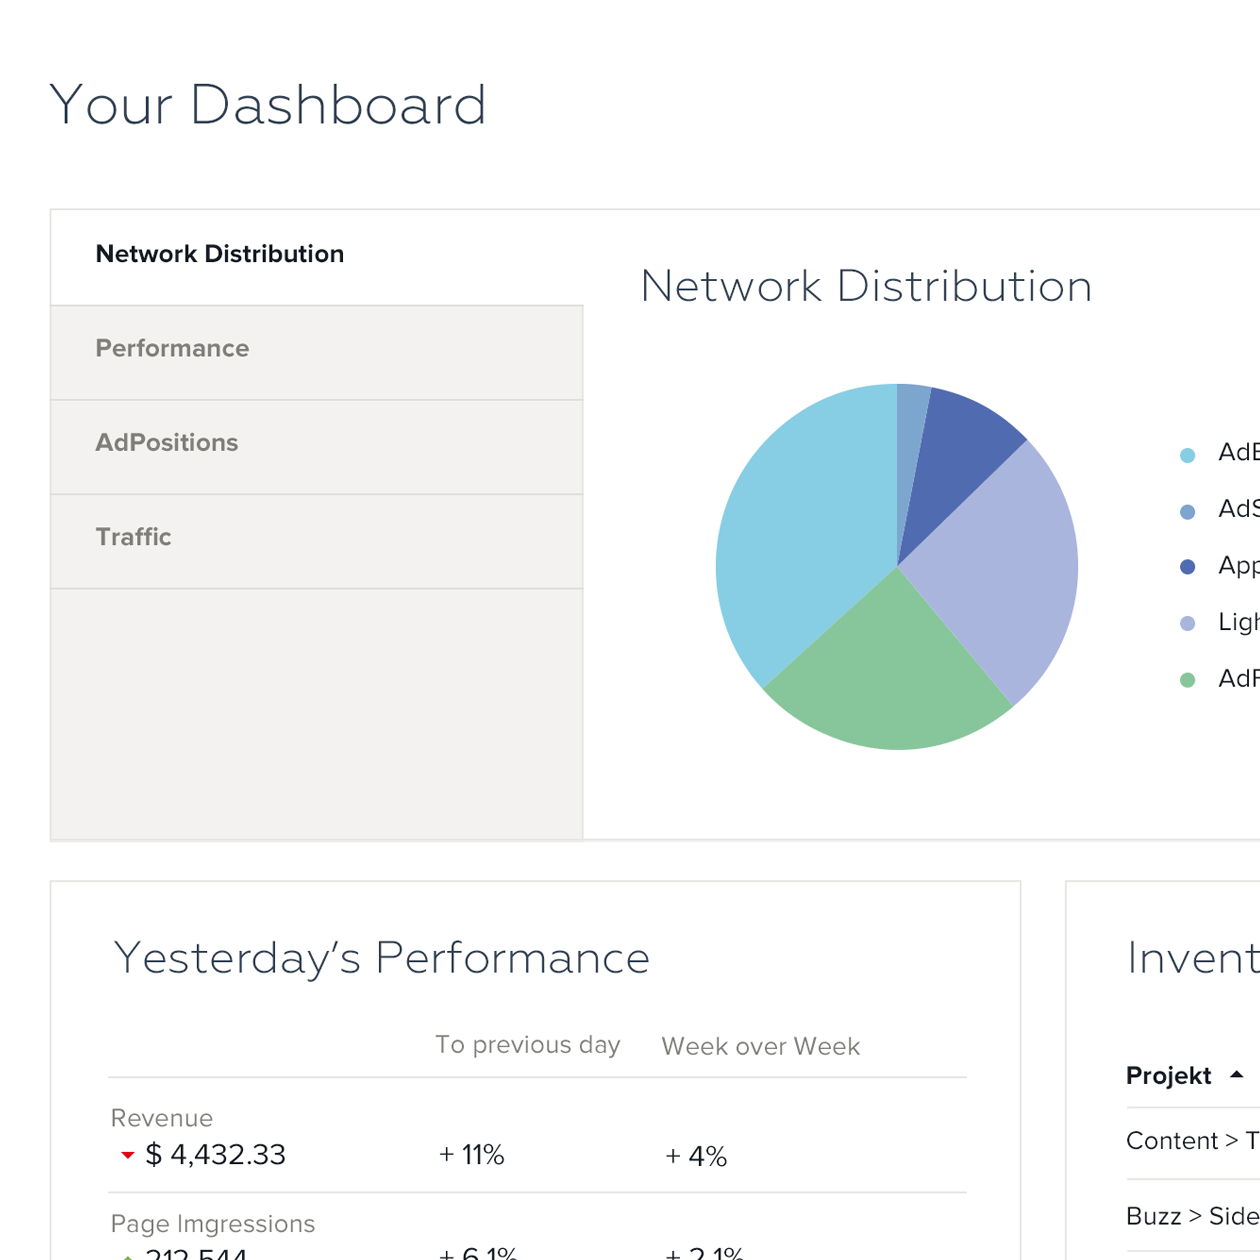Click the Revenue +4% week-over-week value

click(696, 1156)
